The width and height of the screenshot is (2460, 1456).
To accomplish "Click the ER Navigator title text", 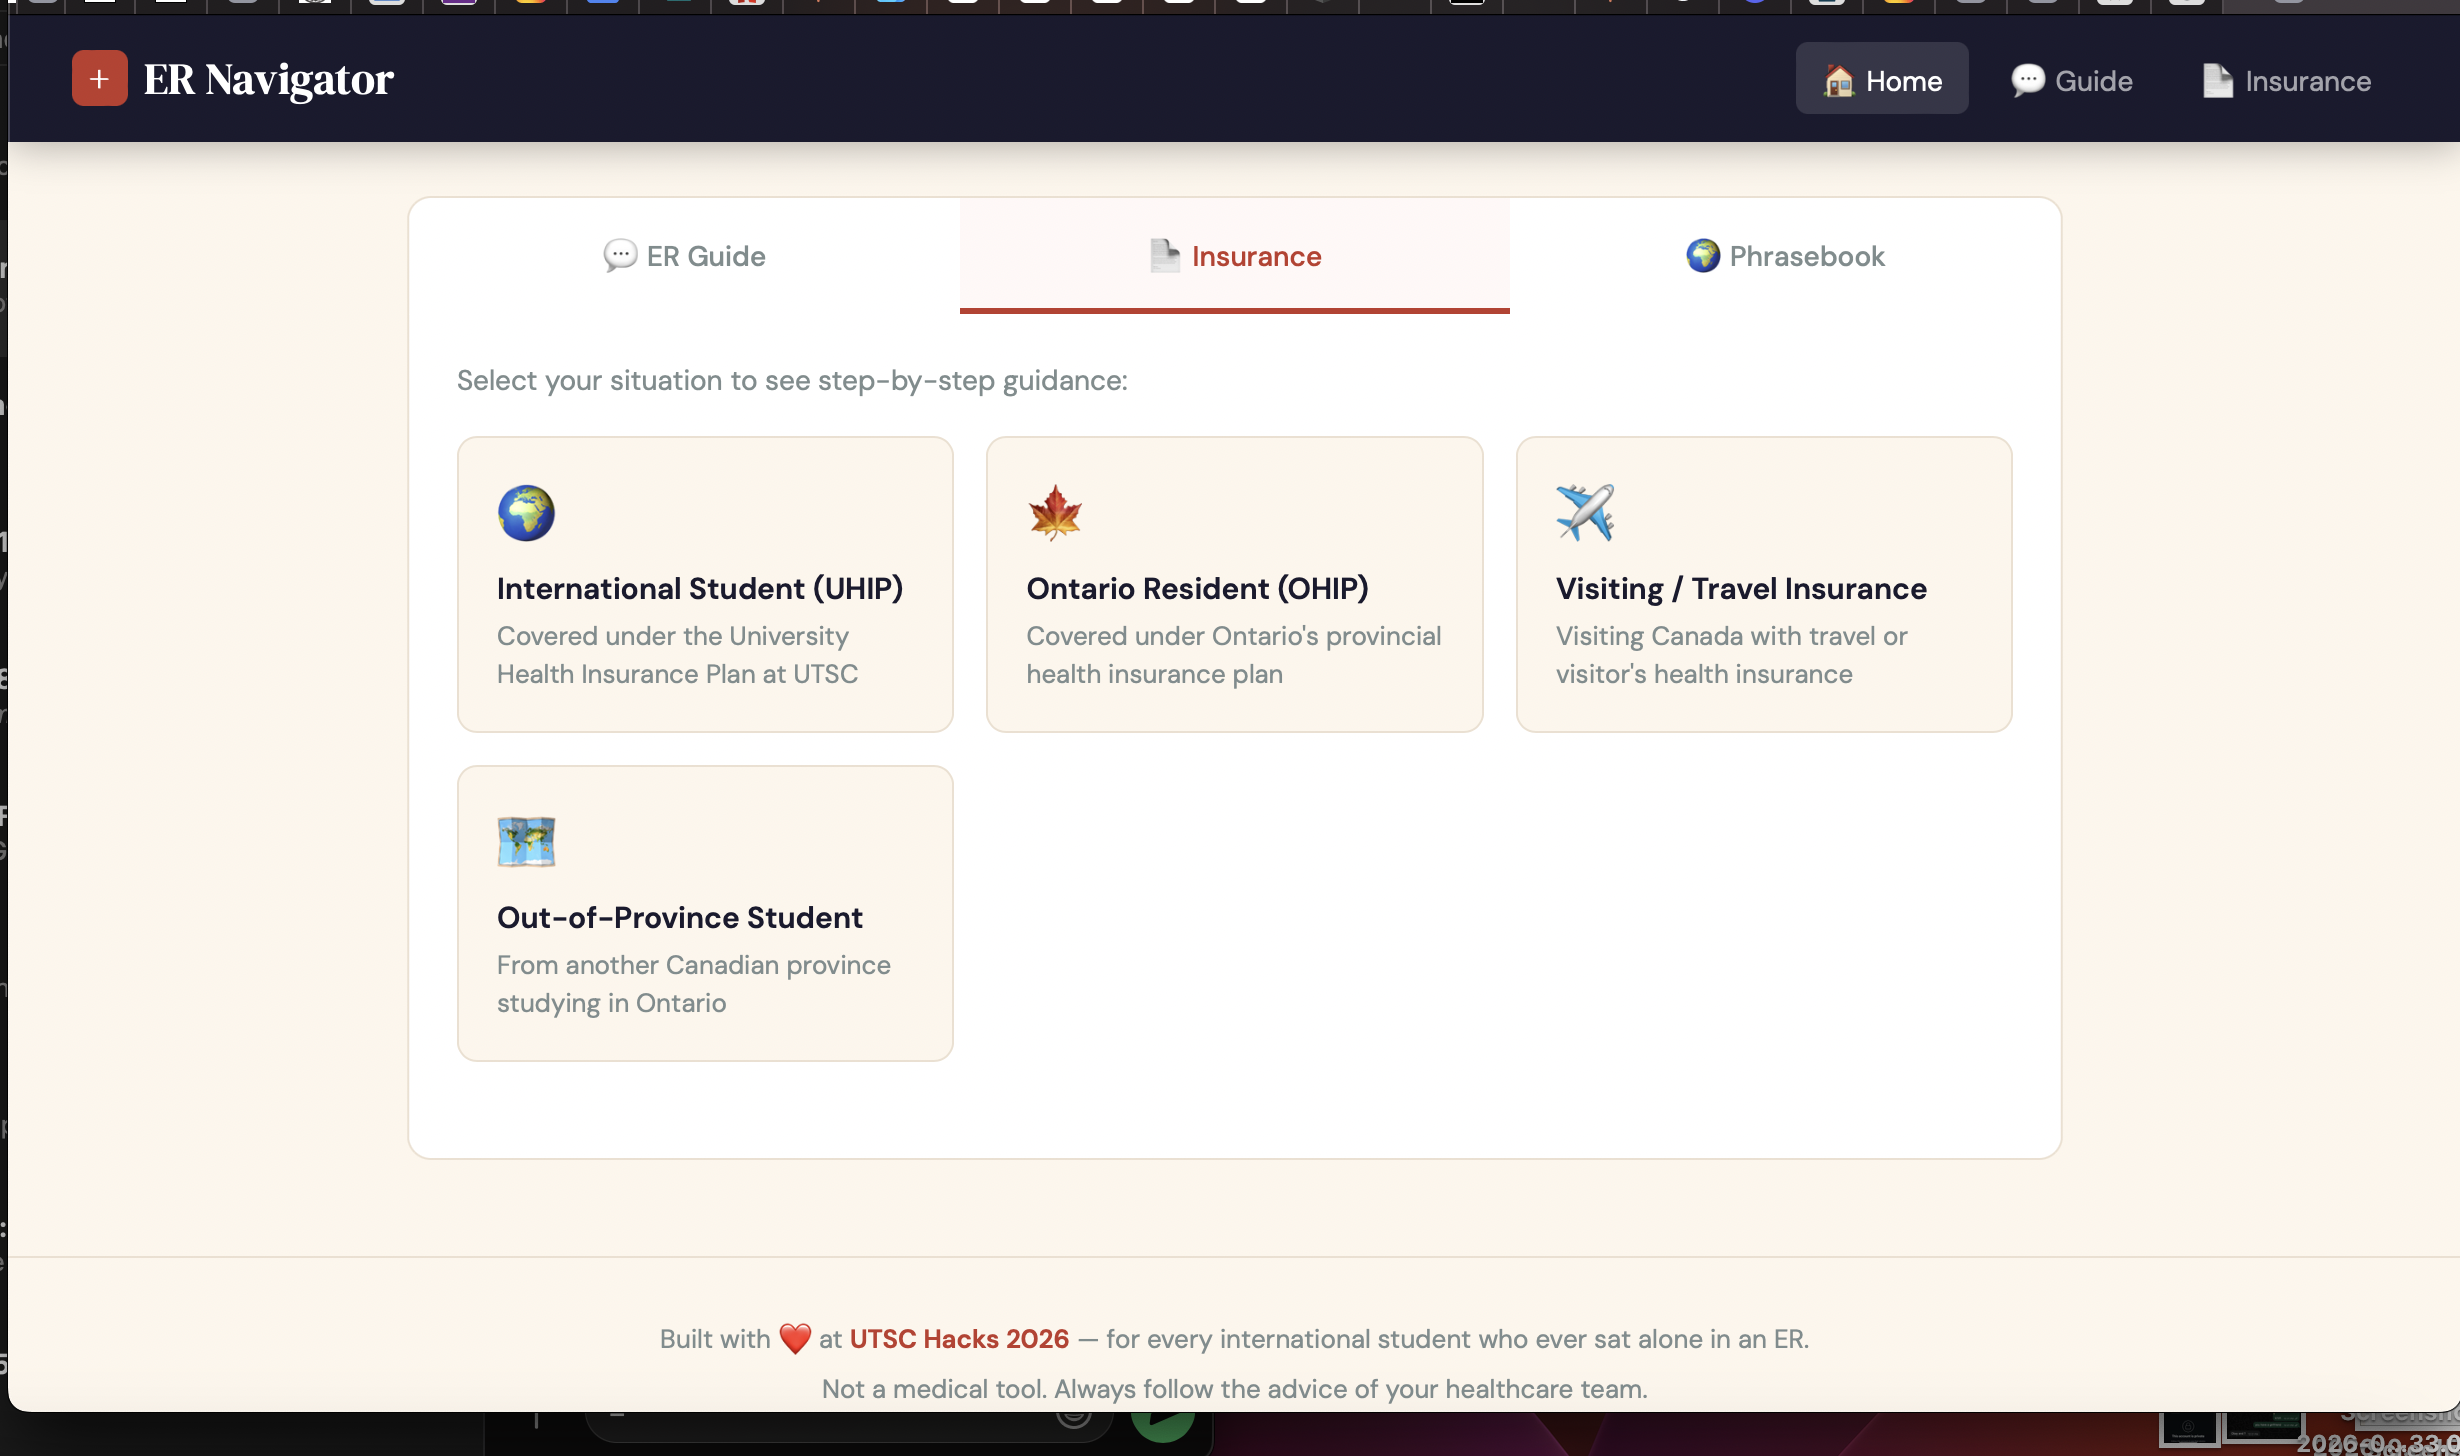I will [268, 79].
